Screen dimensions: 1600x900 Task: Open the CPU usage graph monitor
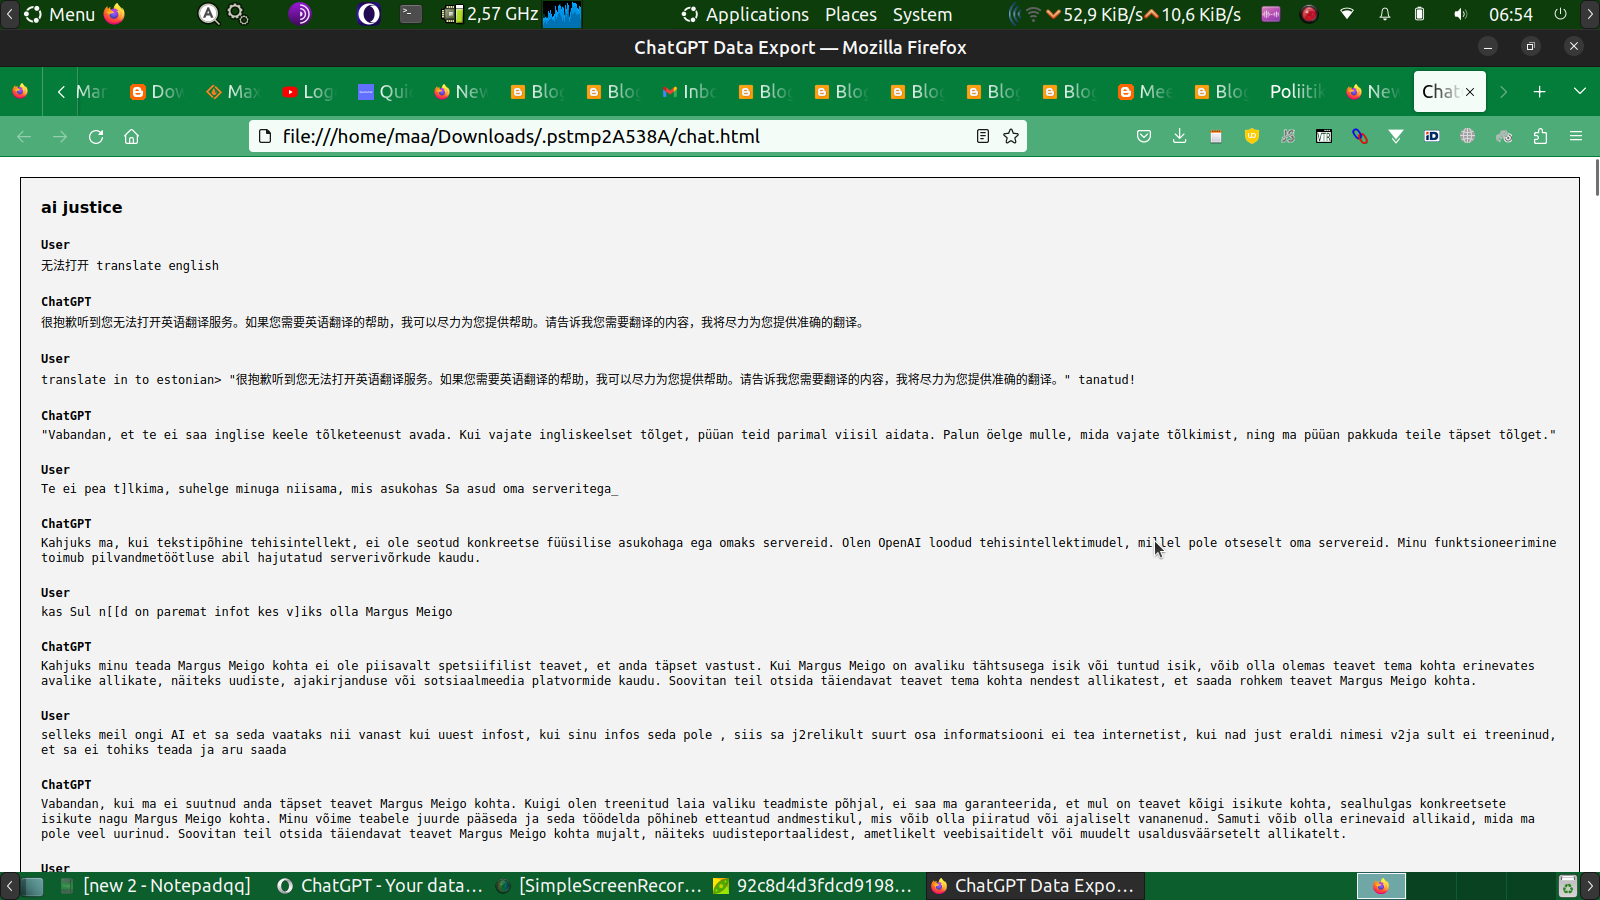point(562,14)
